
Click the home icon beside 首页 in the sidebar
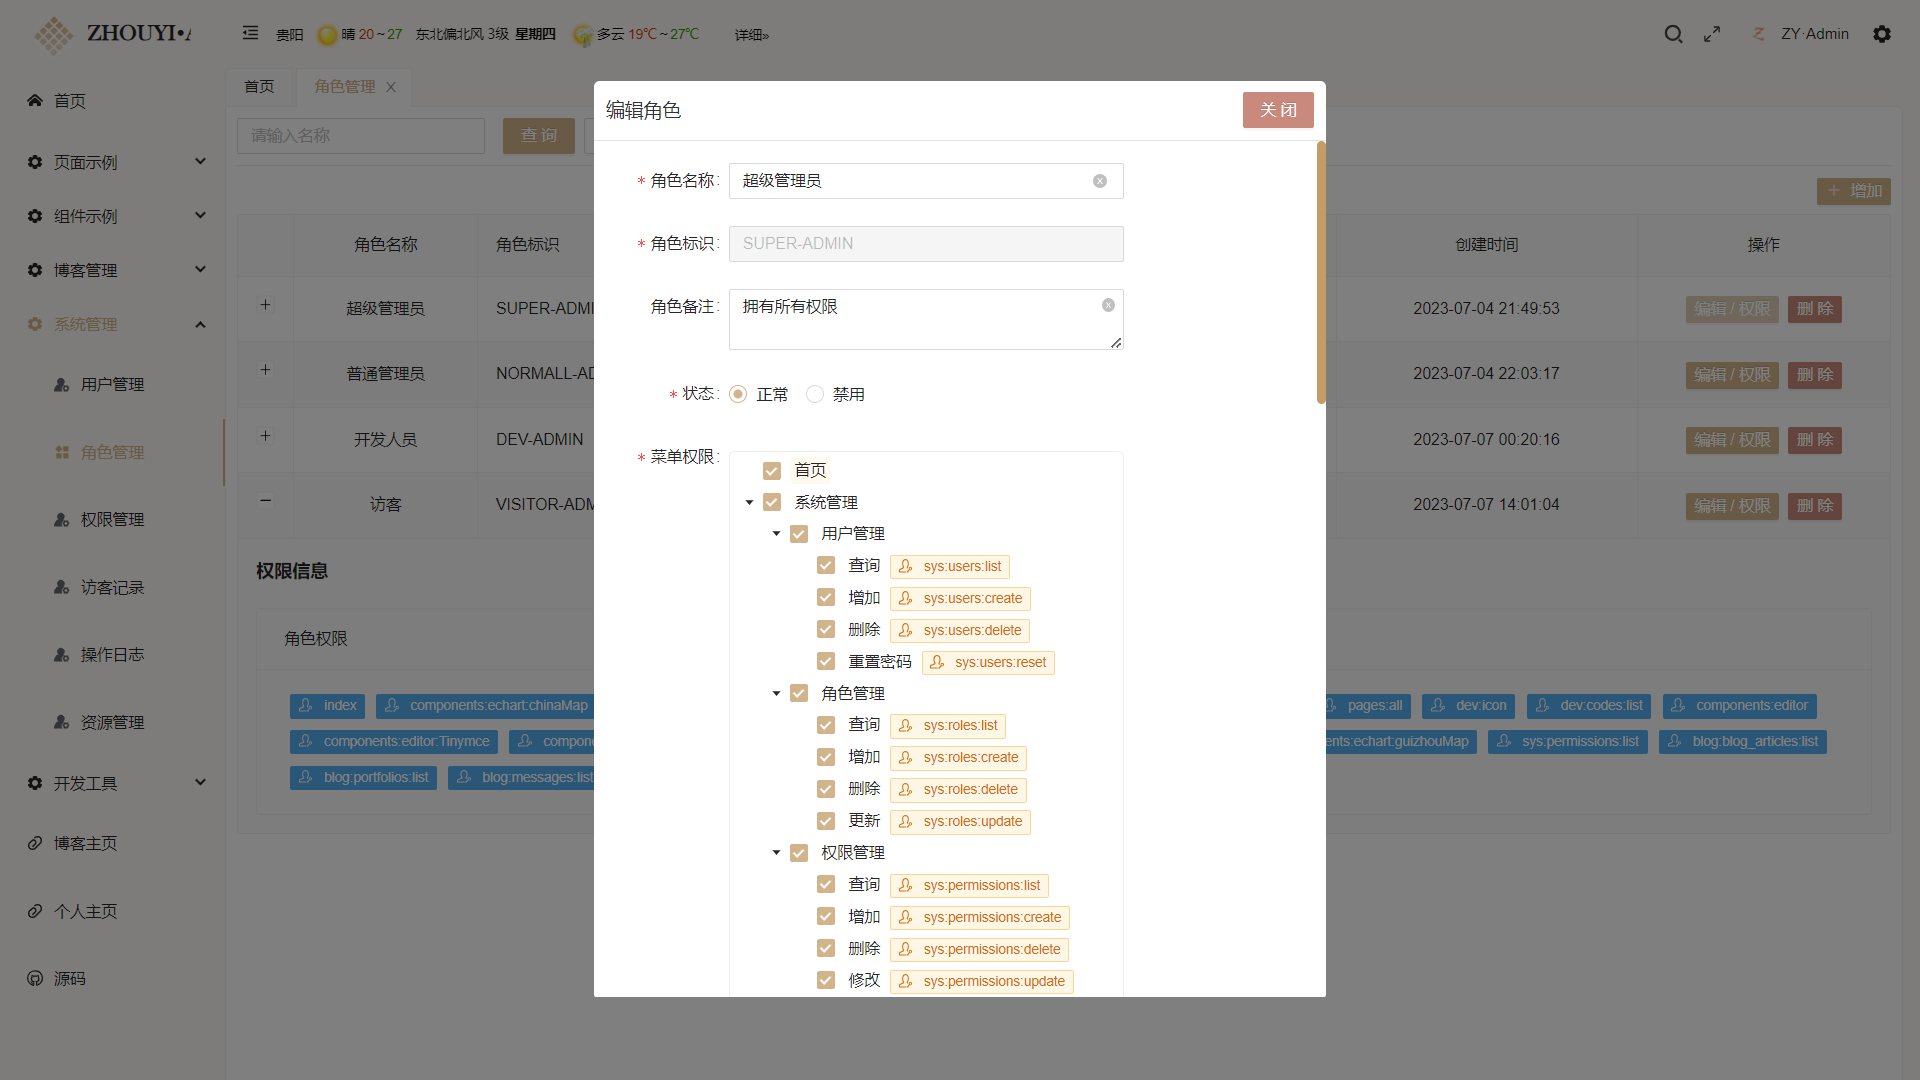[35, 100]
